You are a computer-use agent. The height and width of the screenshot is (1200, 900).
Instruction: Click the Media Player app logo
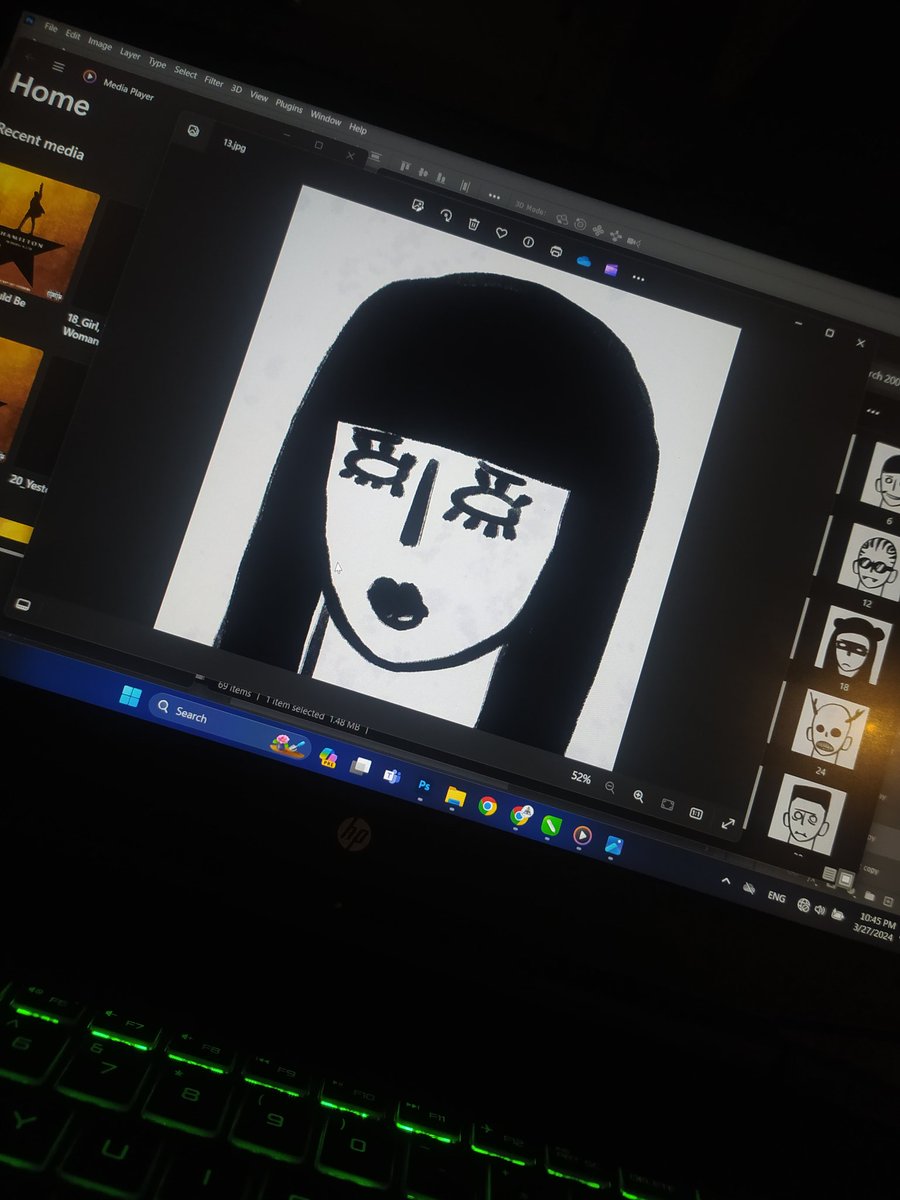88,76
